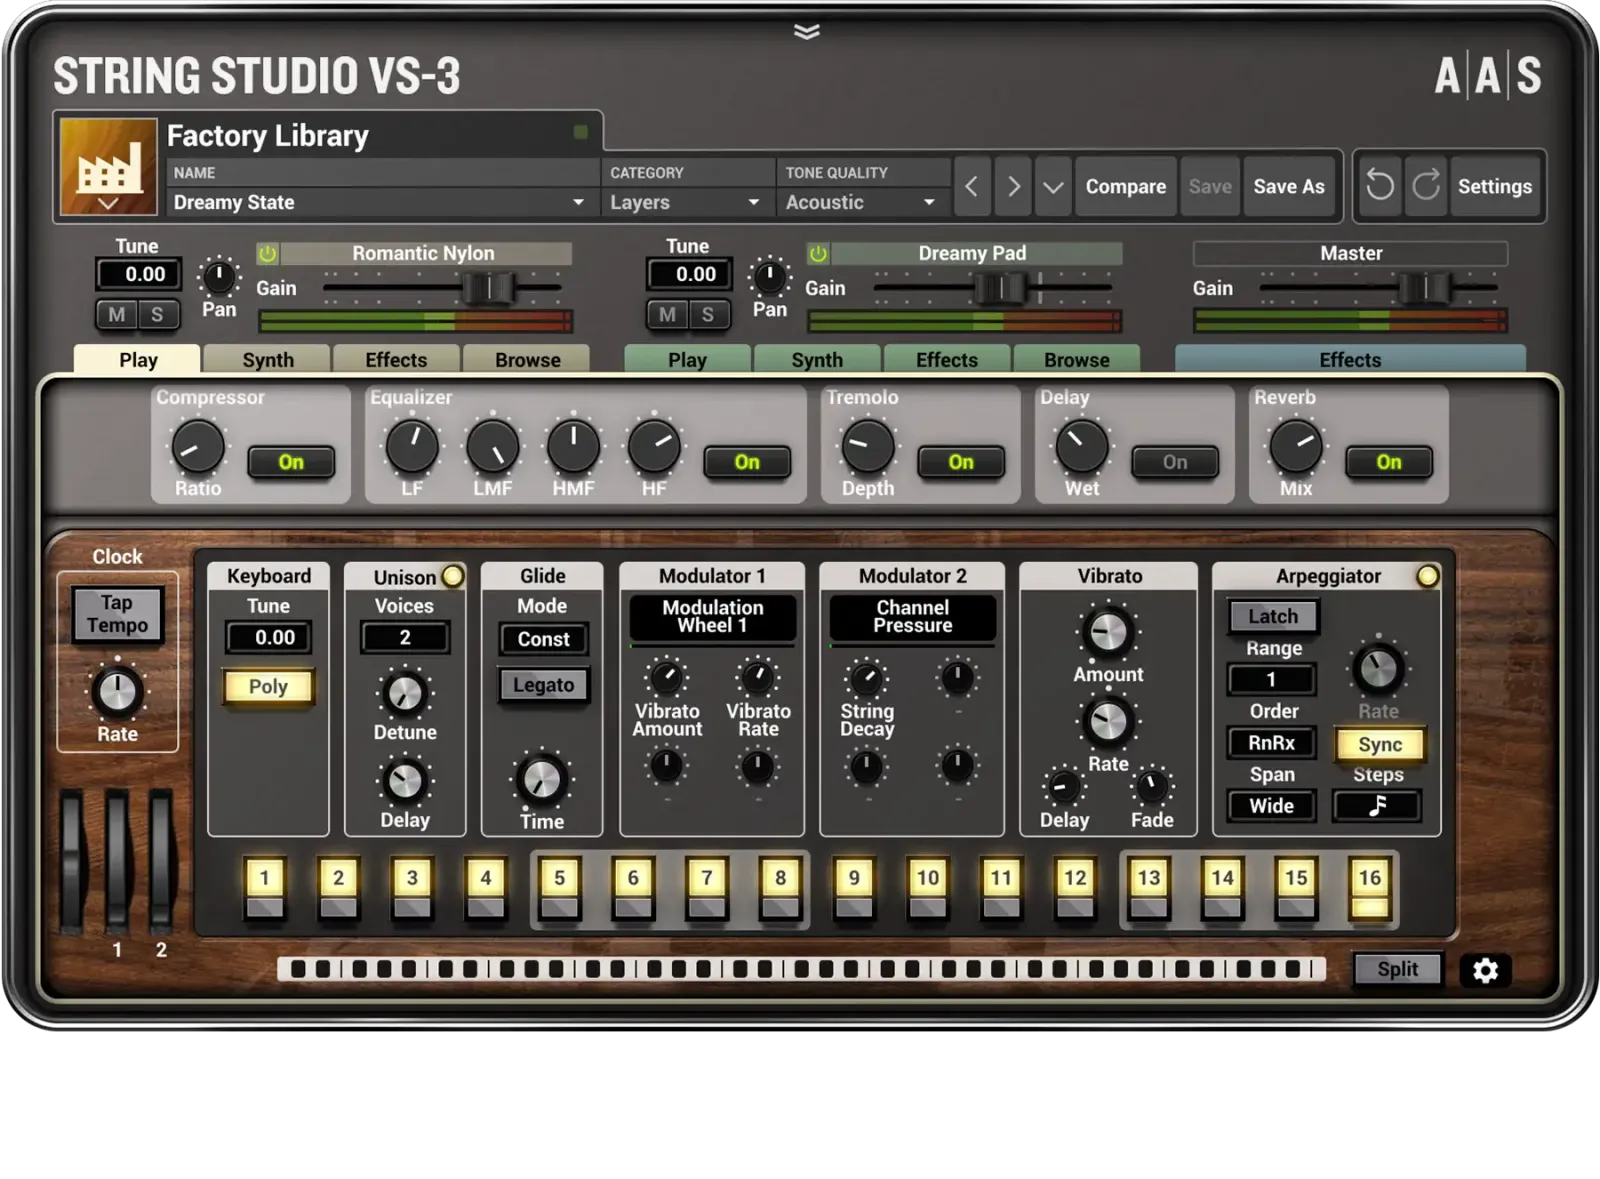Adjust the Equalizer LMF knob

pyautogui.click(x=493, y=447)
